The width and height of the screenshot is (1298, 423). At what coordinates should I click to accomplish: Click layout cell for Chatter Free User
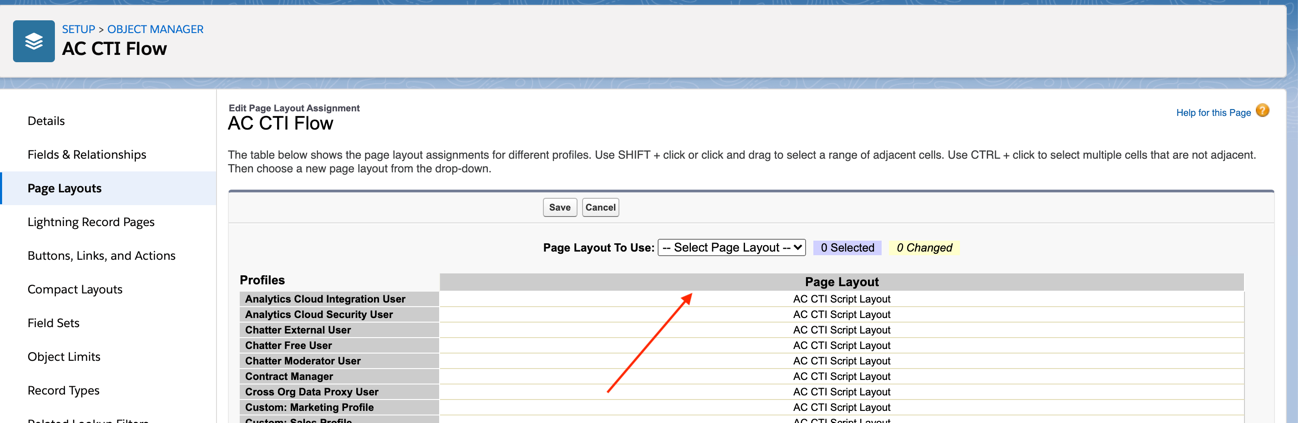pos(842,345)
